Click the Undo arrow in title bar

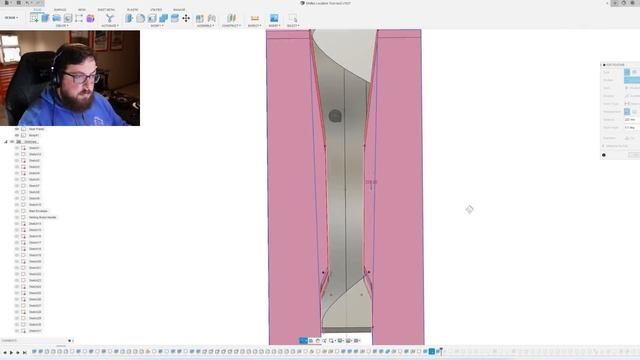click(x=28, y=3)
